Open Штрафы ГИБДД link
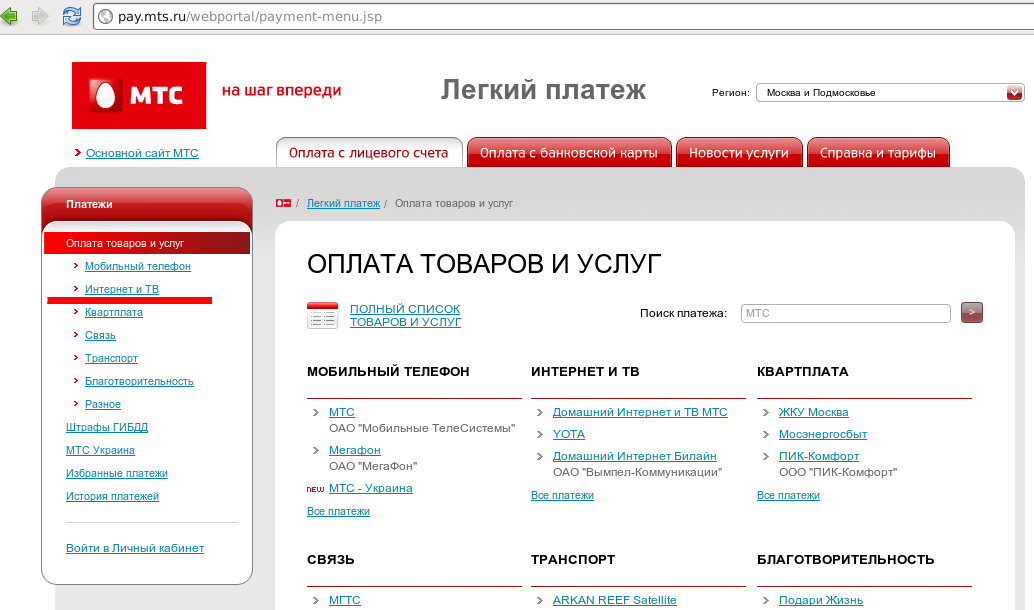Screen dimensions: 1034x610 107,427
